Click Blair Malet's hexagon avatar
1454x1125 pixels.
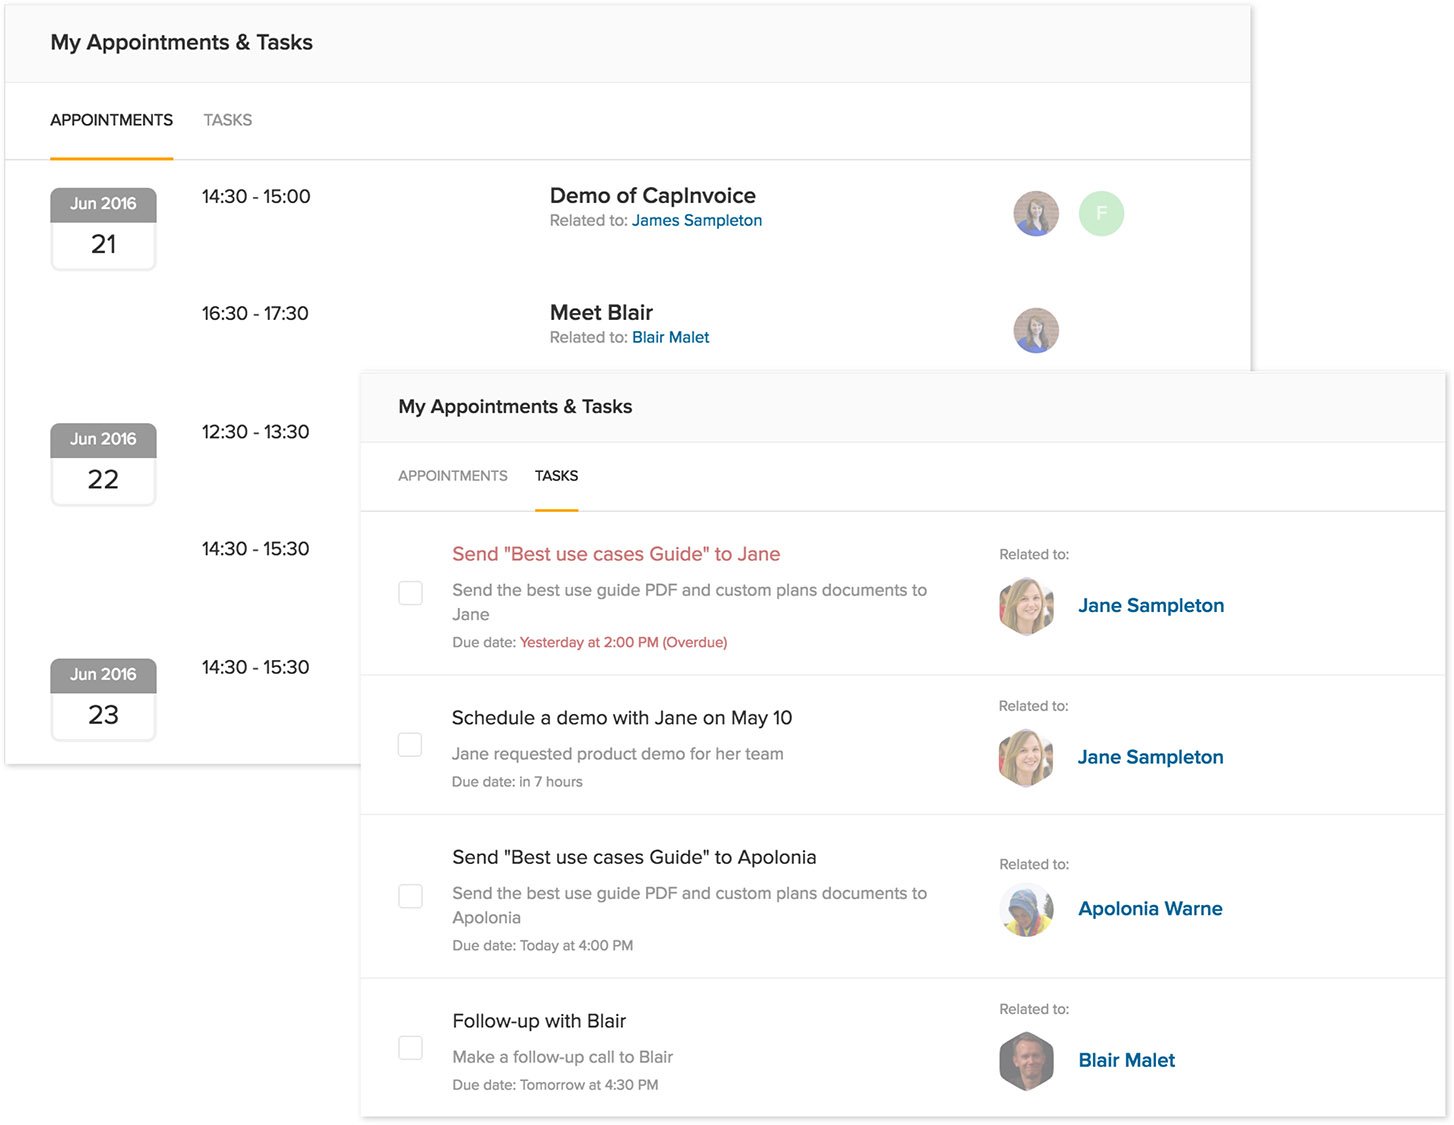click(1026, 1060)
